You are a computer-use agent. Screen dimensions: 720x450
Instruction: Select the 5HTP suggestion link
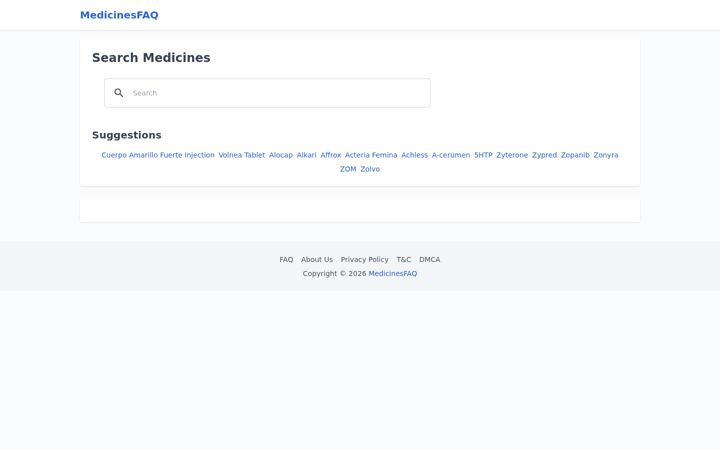[x=483, y=155]
